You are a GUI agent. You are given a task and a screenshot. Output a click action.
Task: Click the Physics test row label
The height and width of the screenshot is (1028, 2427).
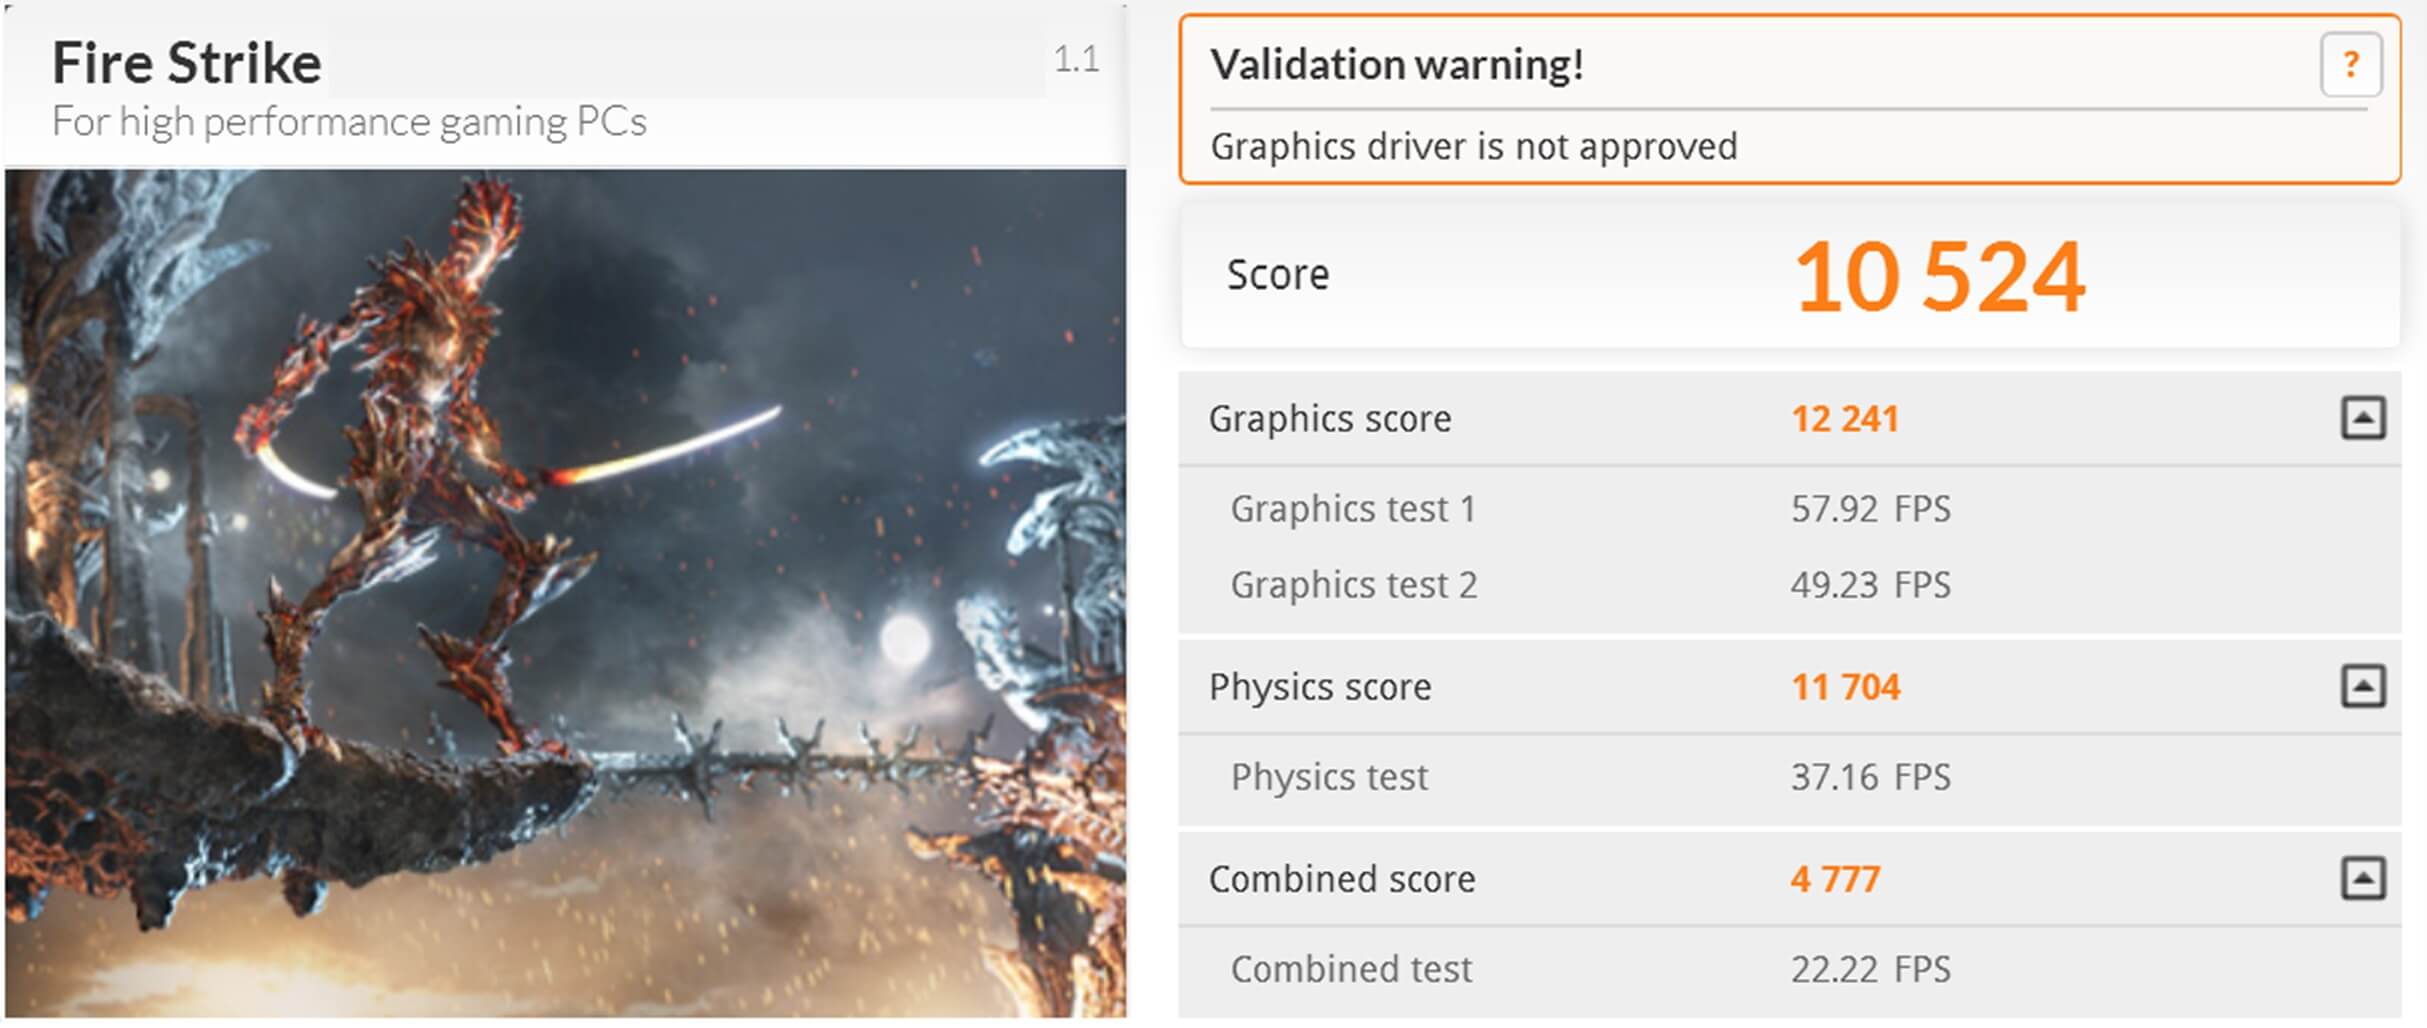point(1328,777)
